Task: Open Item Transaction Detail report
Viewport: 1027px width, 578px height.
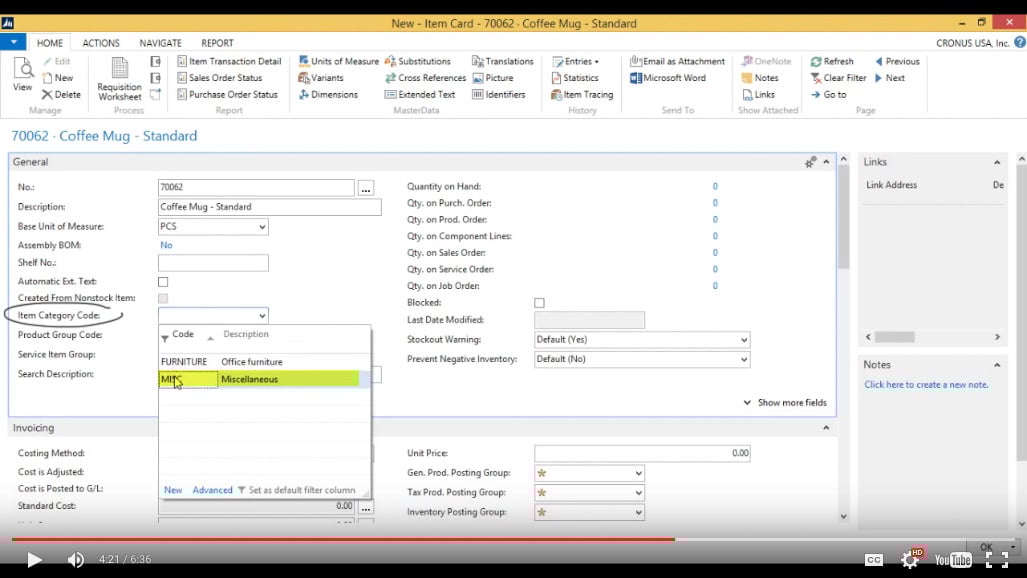Action: pyautogui.click(x=229, y=61)
